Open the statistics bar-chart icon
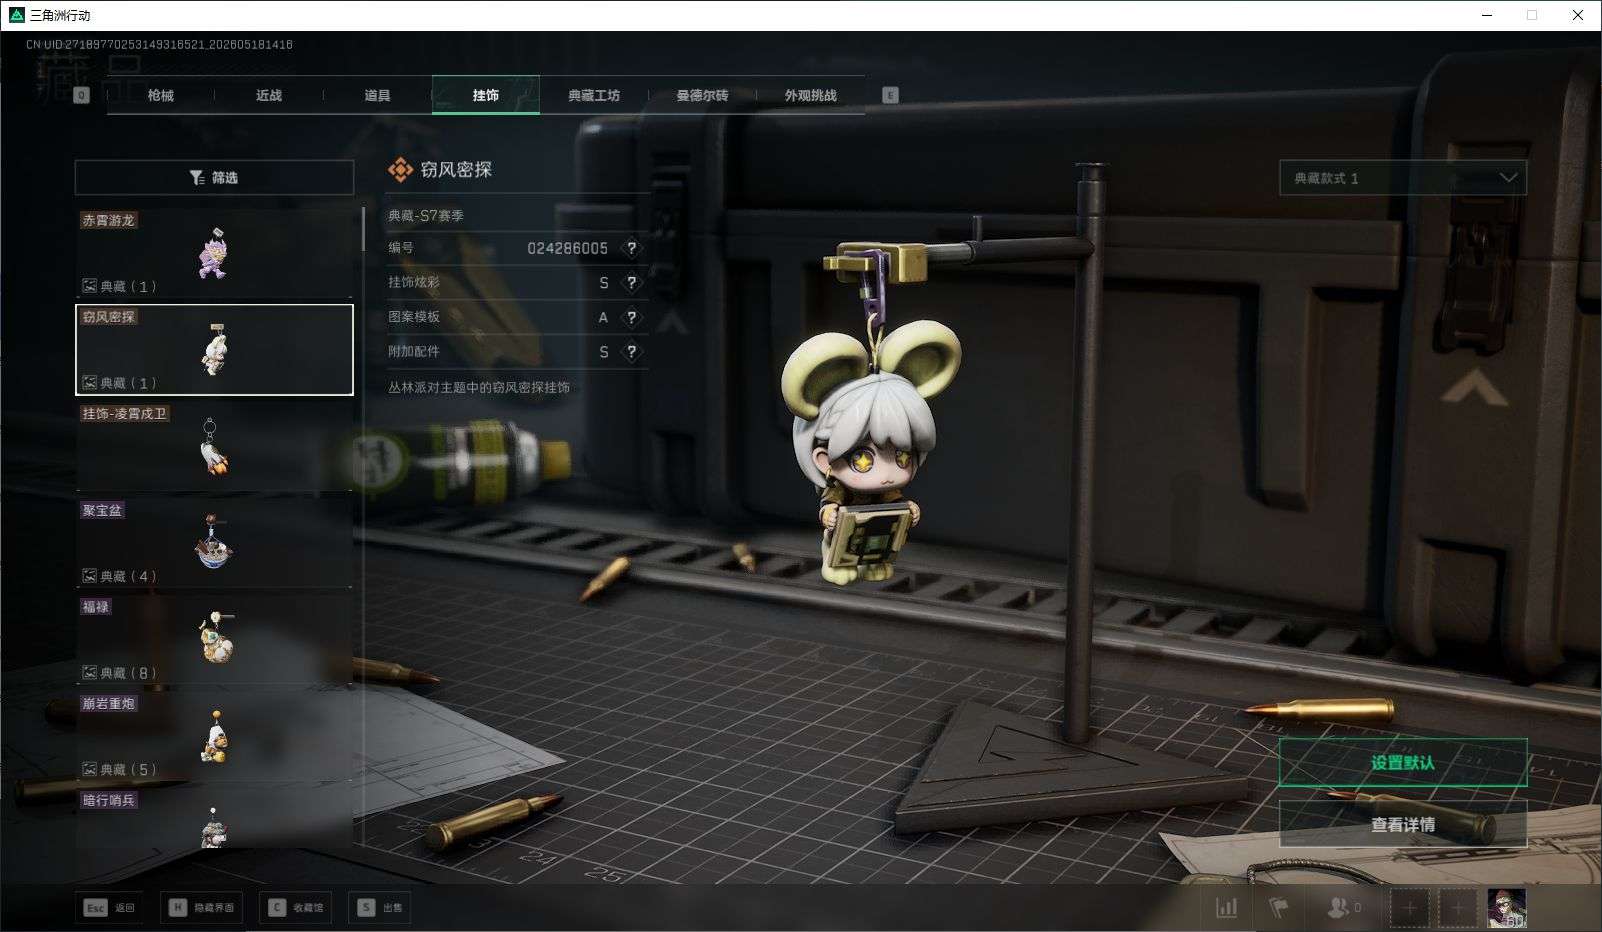The width and height of the screenshot is (1602, 932). pyautogui.click(x=1226, y=907)
